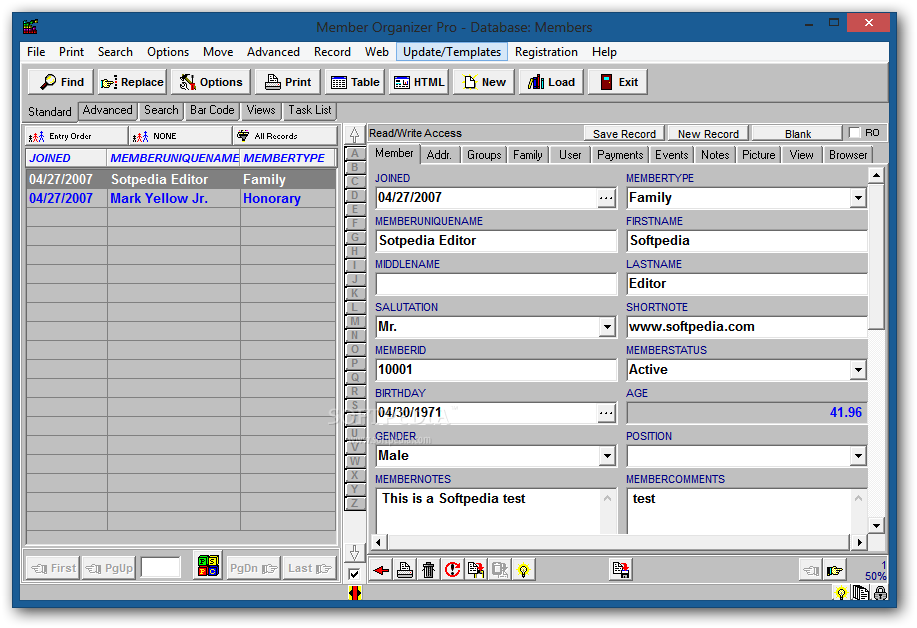This screenshot has width=917, height=628.
Task: Click the colored PSFC blocks icon
Action: click(208, 566)
